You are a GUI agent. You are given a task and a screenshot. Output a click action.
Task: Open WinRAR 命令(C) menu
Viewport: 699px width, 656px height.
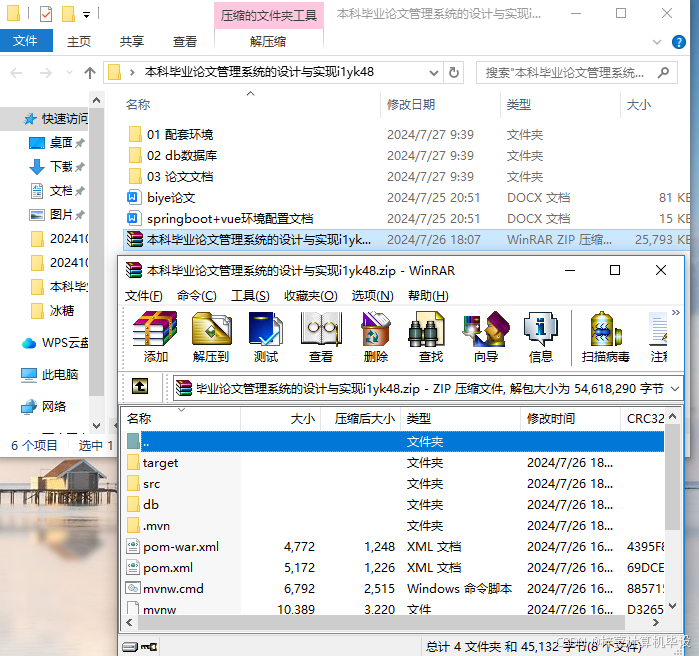197,295
